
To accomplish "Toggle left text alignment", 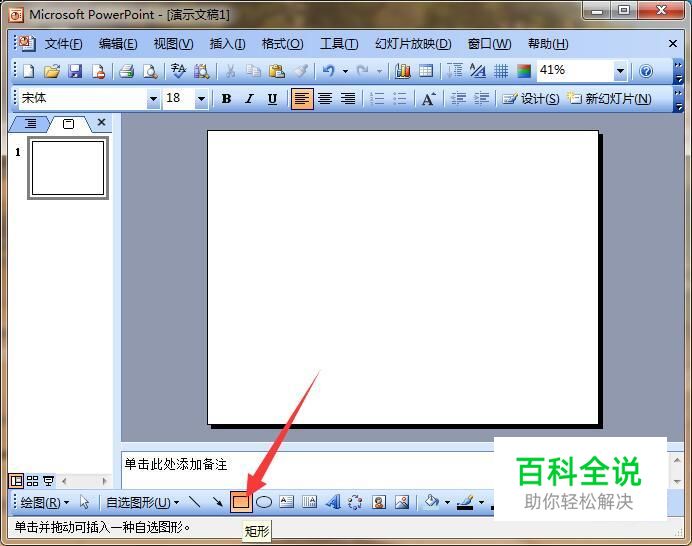I will click(x=302, y=99).
